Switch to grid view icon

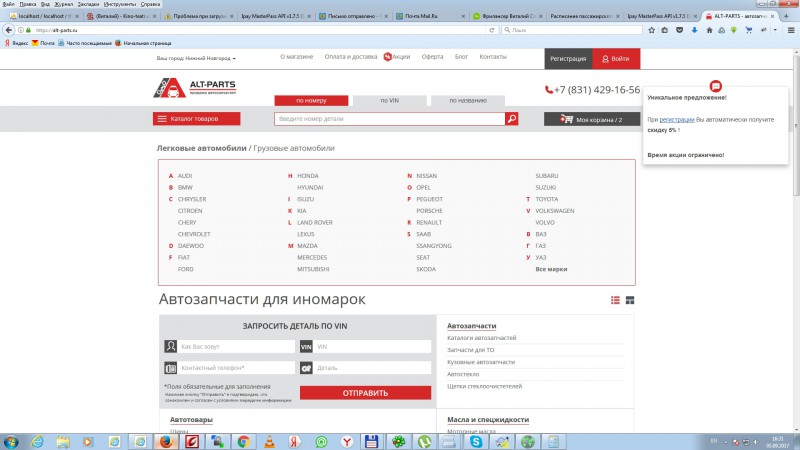click(x=630, y=301)
